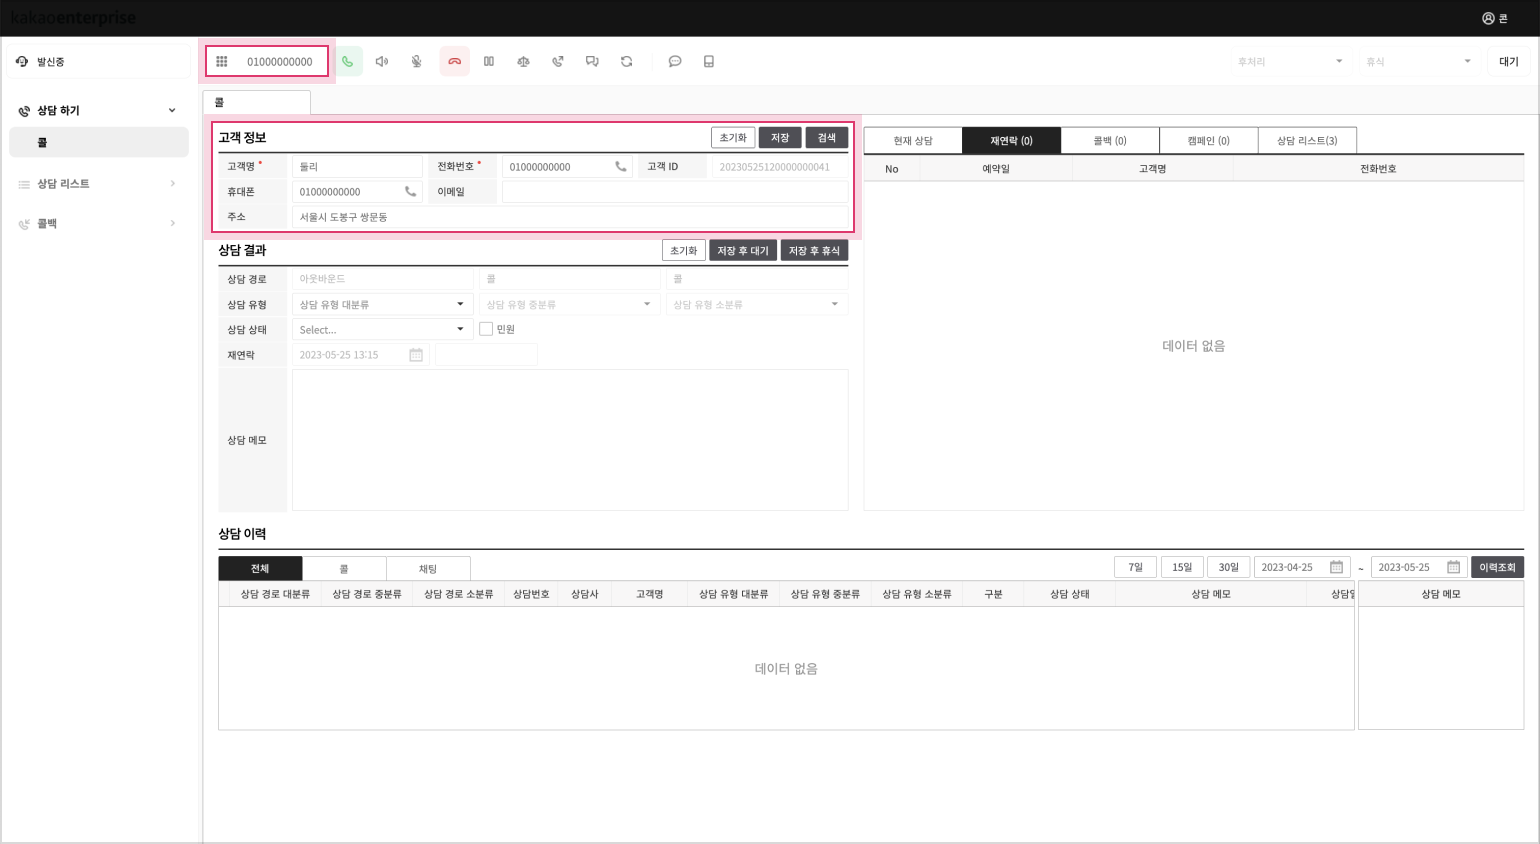Click the 30일 date range button
The image size is (1540, 844).
1228,567
